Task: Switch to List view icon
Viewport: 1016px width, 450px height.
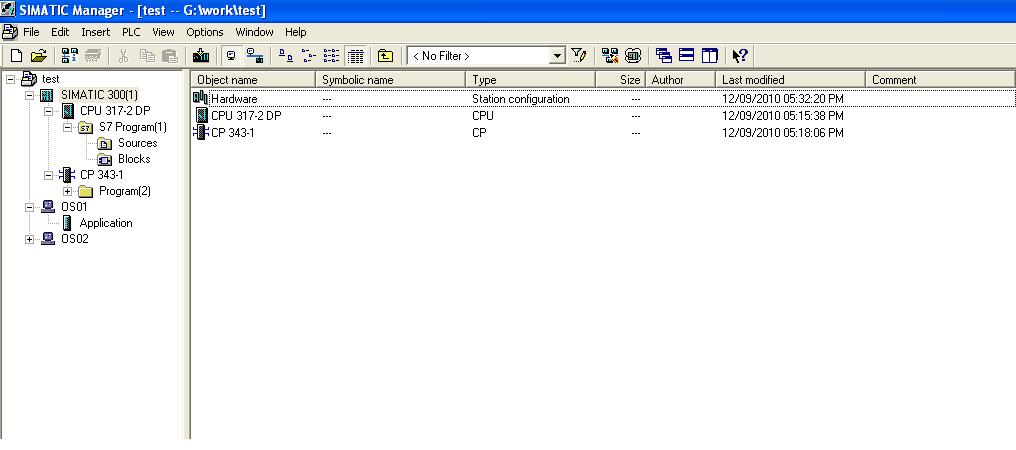Action: pyautogui.click(x=331, y=56)
